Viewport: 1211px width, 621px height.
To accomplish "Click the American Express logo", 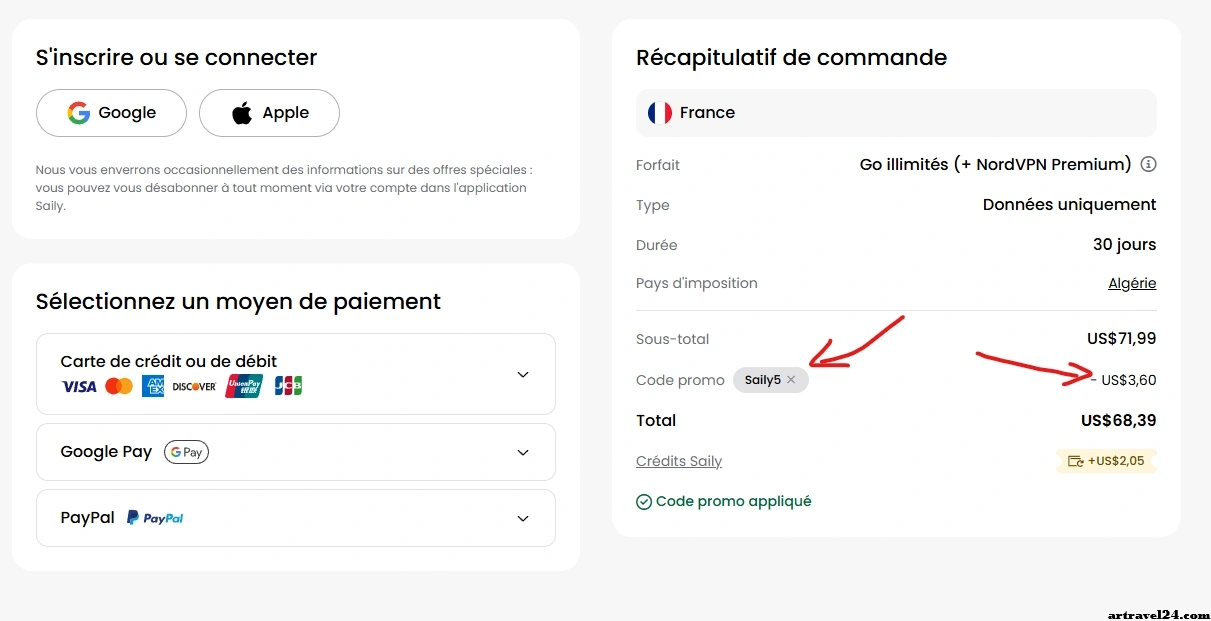I will click(x=153, y=386).
